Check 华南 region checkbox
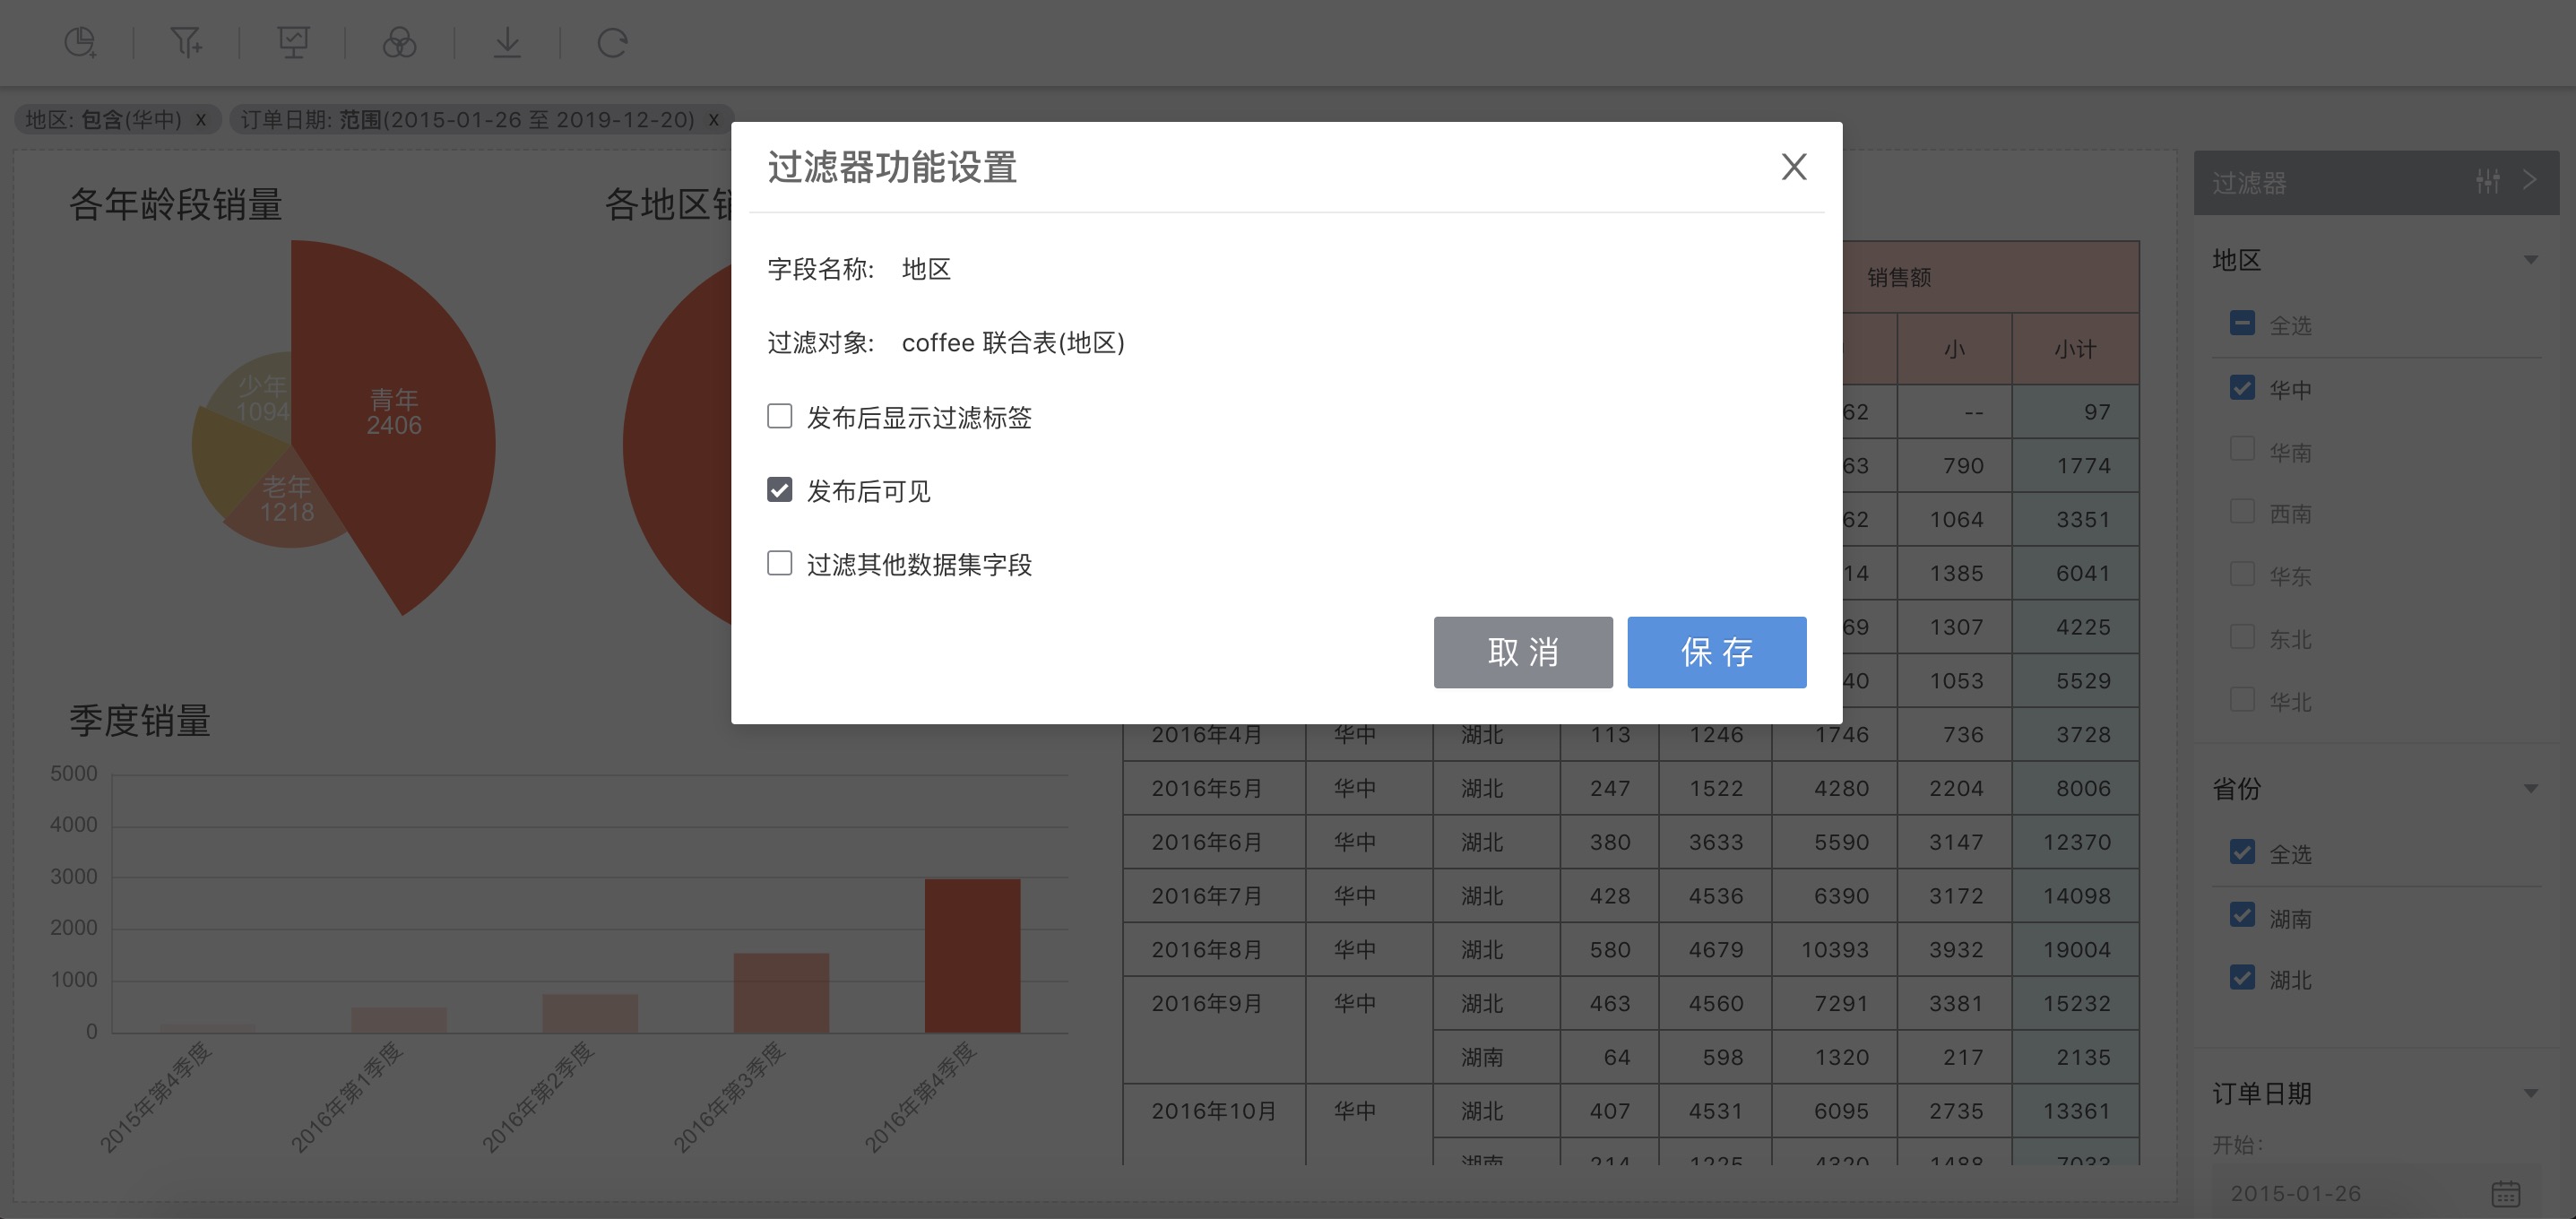This screenshot has height=1219, width=2576. click(2242, 449)
